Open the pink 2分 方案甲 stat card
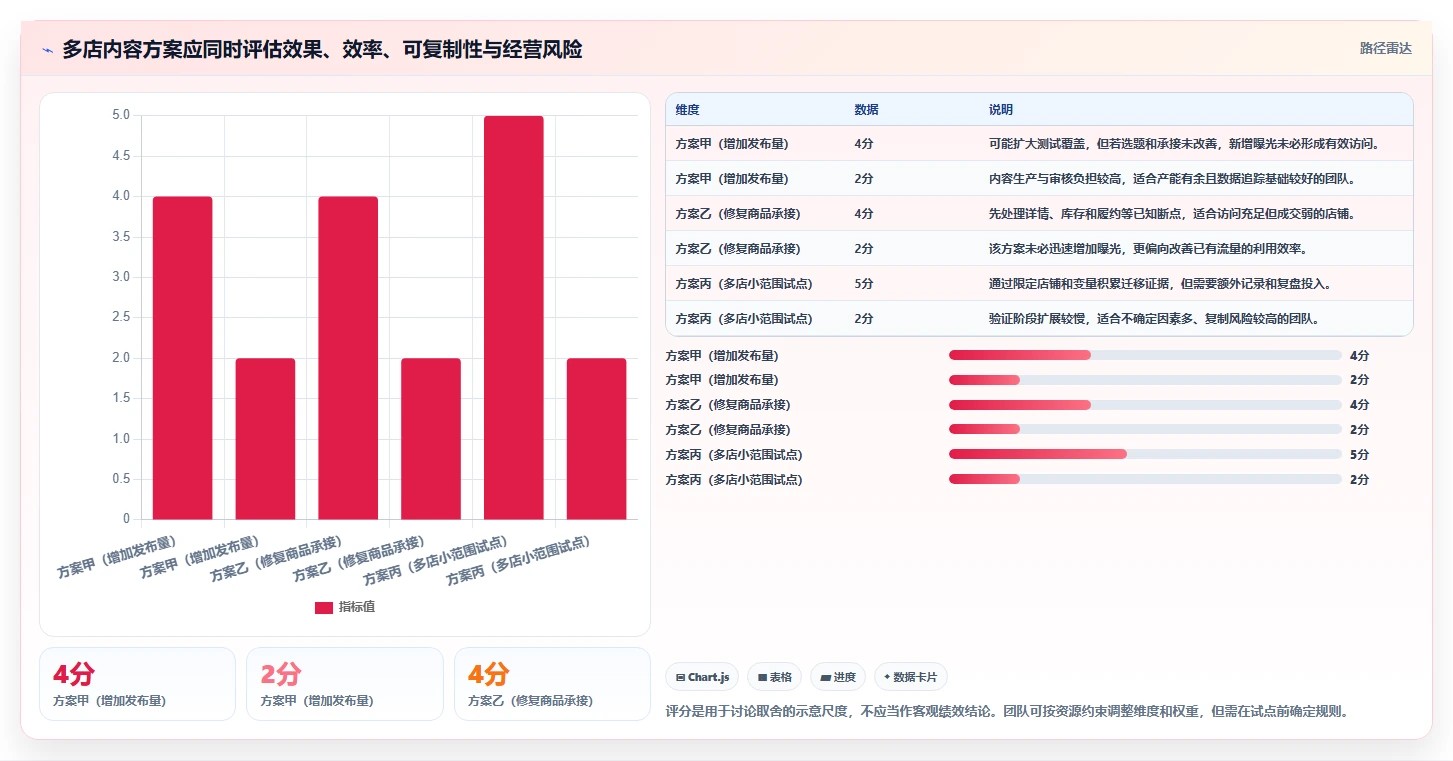1453x761 pixels. tap(344, 684)
